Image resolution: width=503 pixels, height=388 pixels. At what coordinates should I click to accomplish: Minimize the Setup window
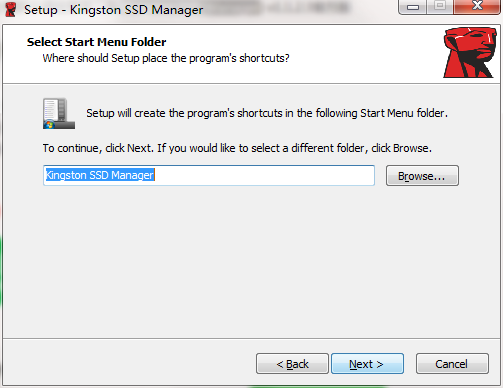pyautogui.click(x=413, y=7)
